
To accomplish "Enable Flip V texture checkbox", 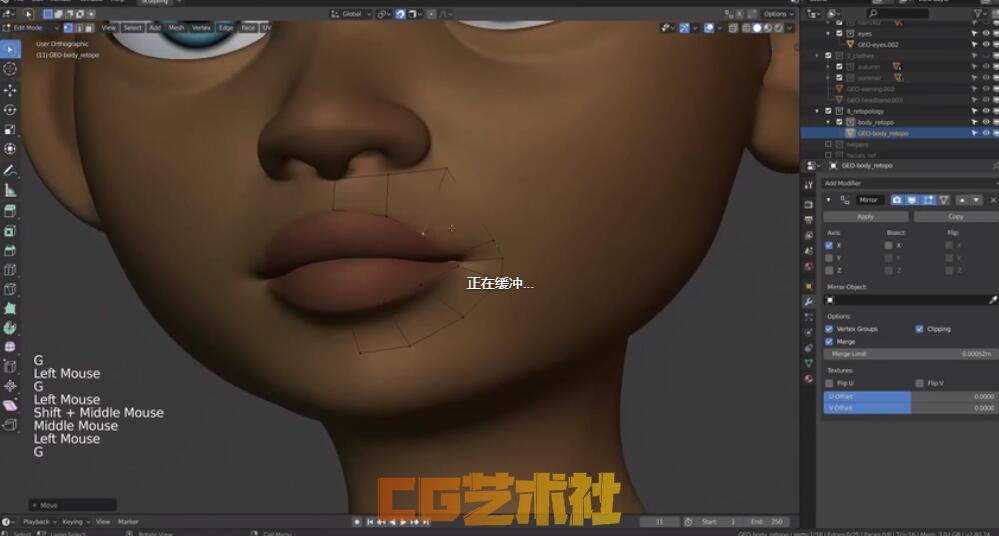I will coord(919,383).
